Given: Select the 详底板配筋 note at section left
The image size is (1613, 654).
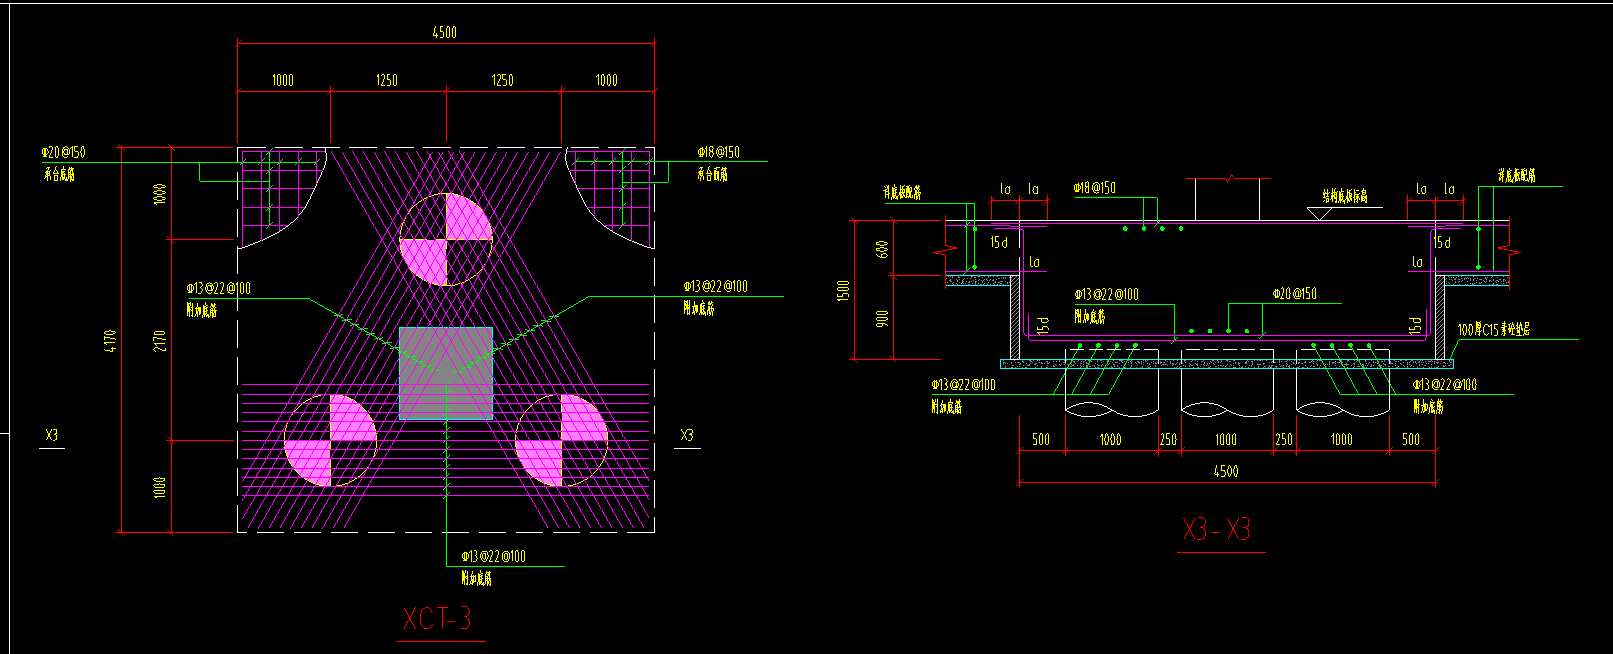Looking at the screenshot, I should (902, 193).
